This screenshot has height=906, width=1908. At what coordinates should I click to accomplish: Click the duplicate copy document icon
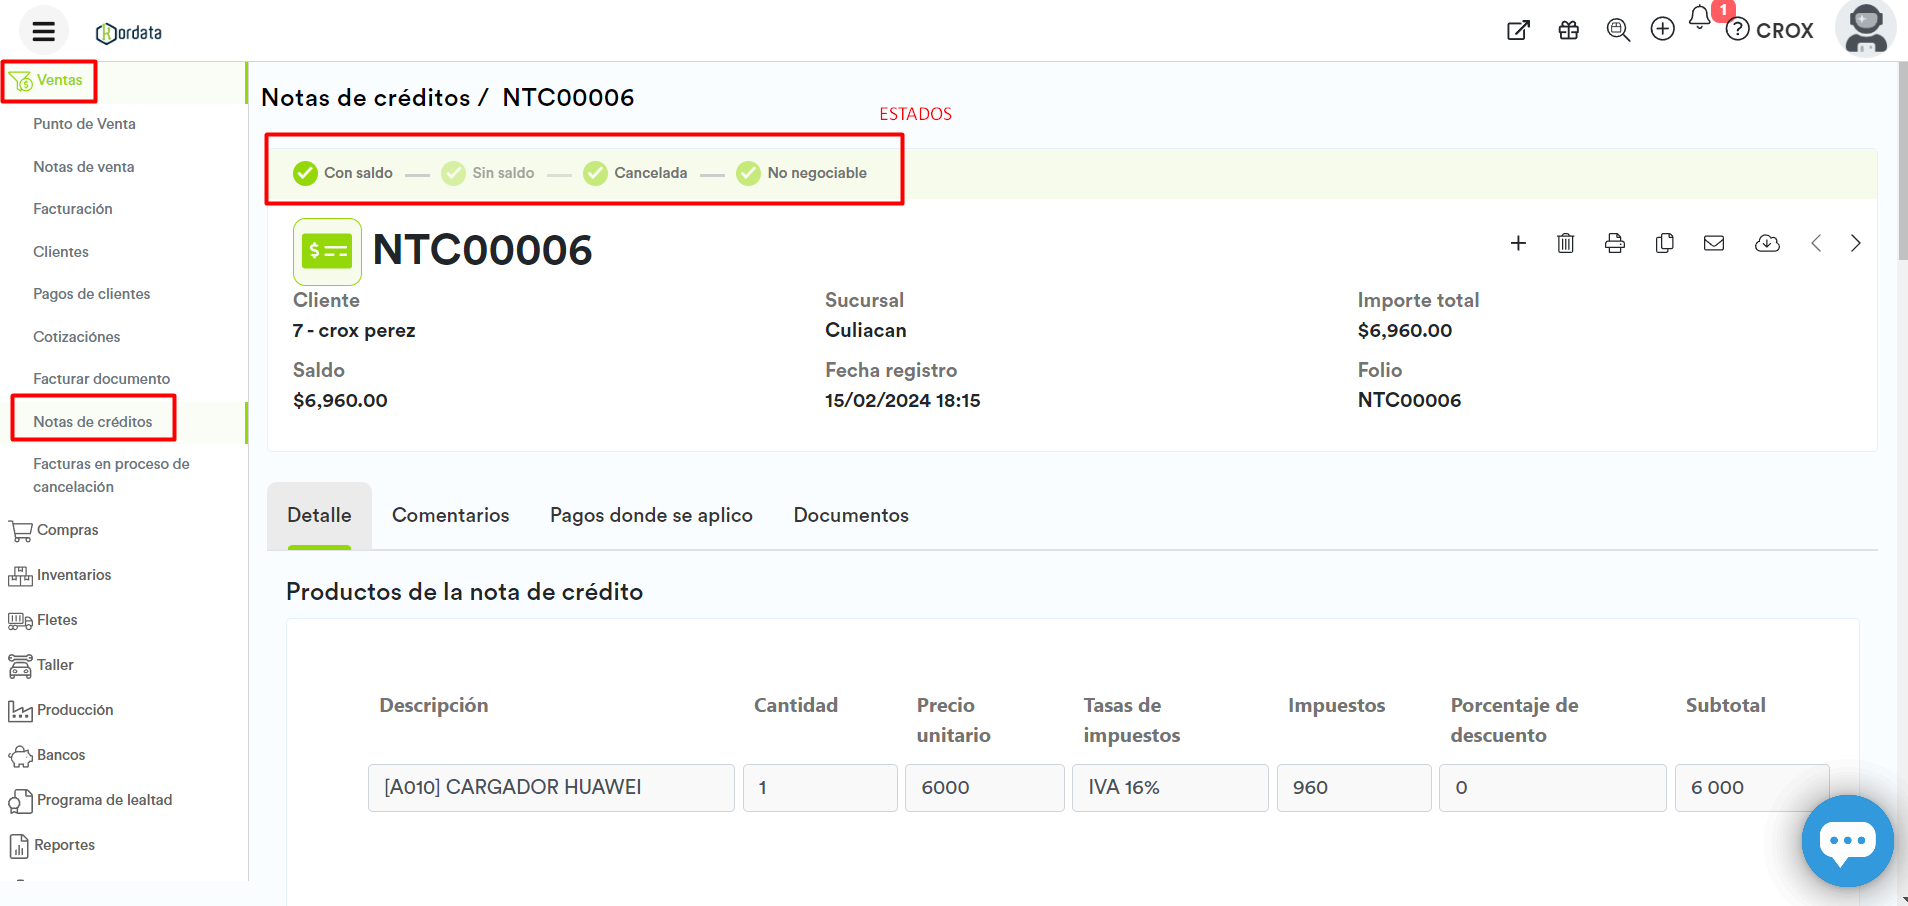click(1664, 243)
